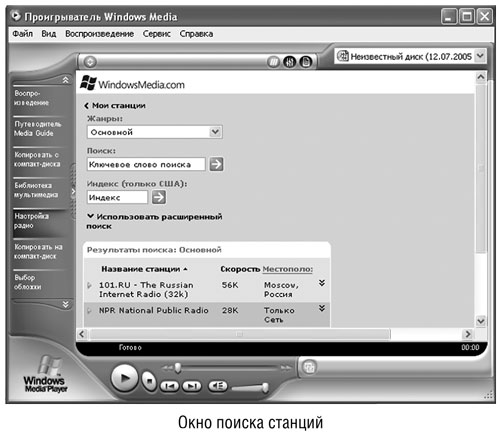Sort by Название станции column
The width and height of the screenshot is (500, 441).
click(144, 269)
